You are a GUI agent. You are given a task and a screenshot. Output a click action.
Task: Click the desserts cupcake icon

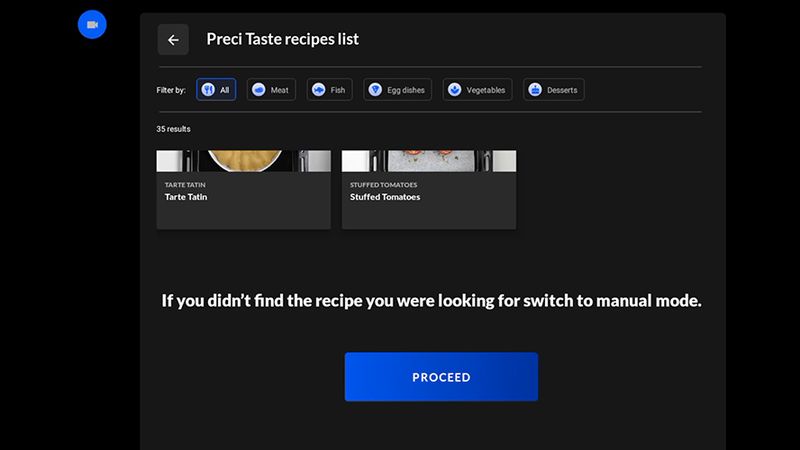click(535, 90)
